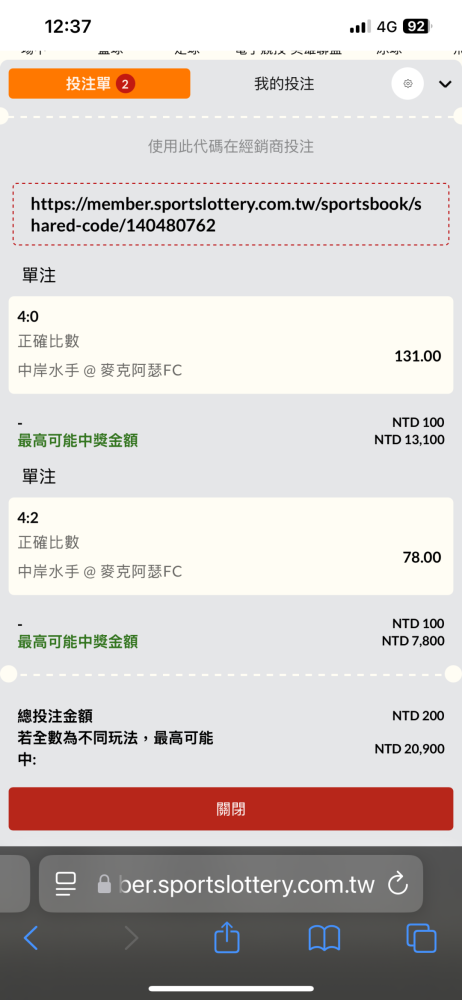Open page reader menu icon in address bar
This screenshot has width=462, height=1000.
pos(66,883)
